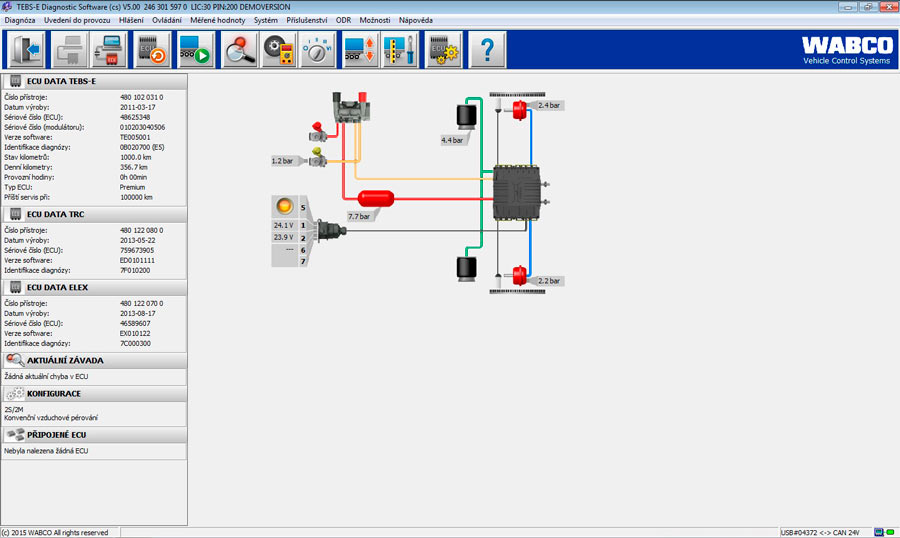Open the Možnosti menu
The image size is (900, 538).
[375, 20]
